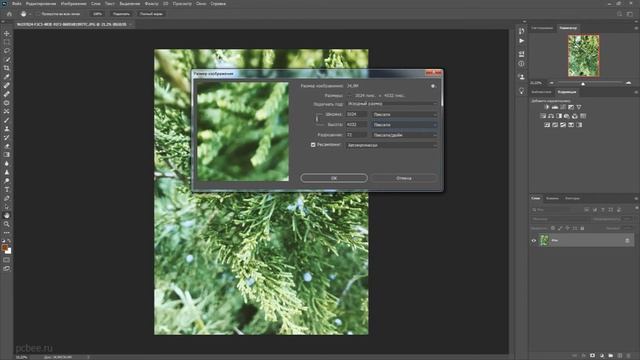Toggle constrain proportions link icon

317,119
